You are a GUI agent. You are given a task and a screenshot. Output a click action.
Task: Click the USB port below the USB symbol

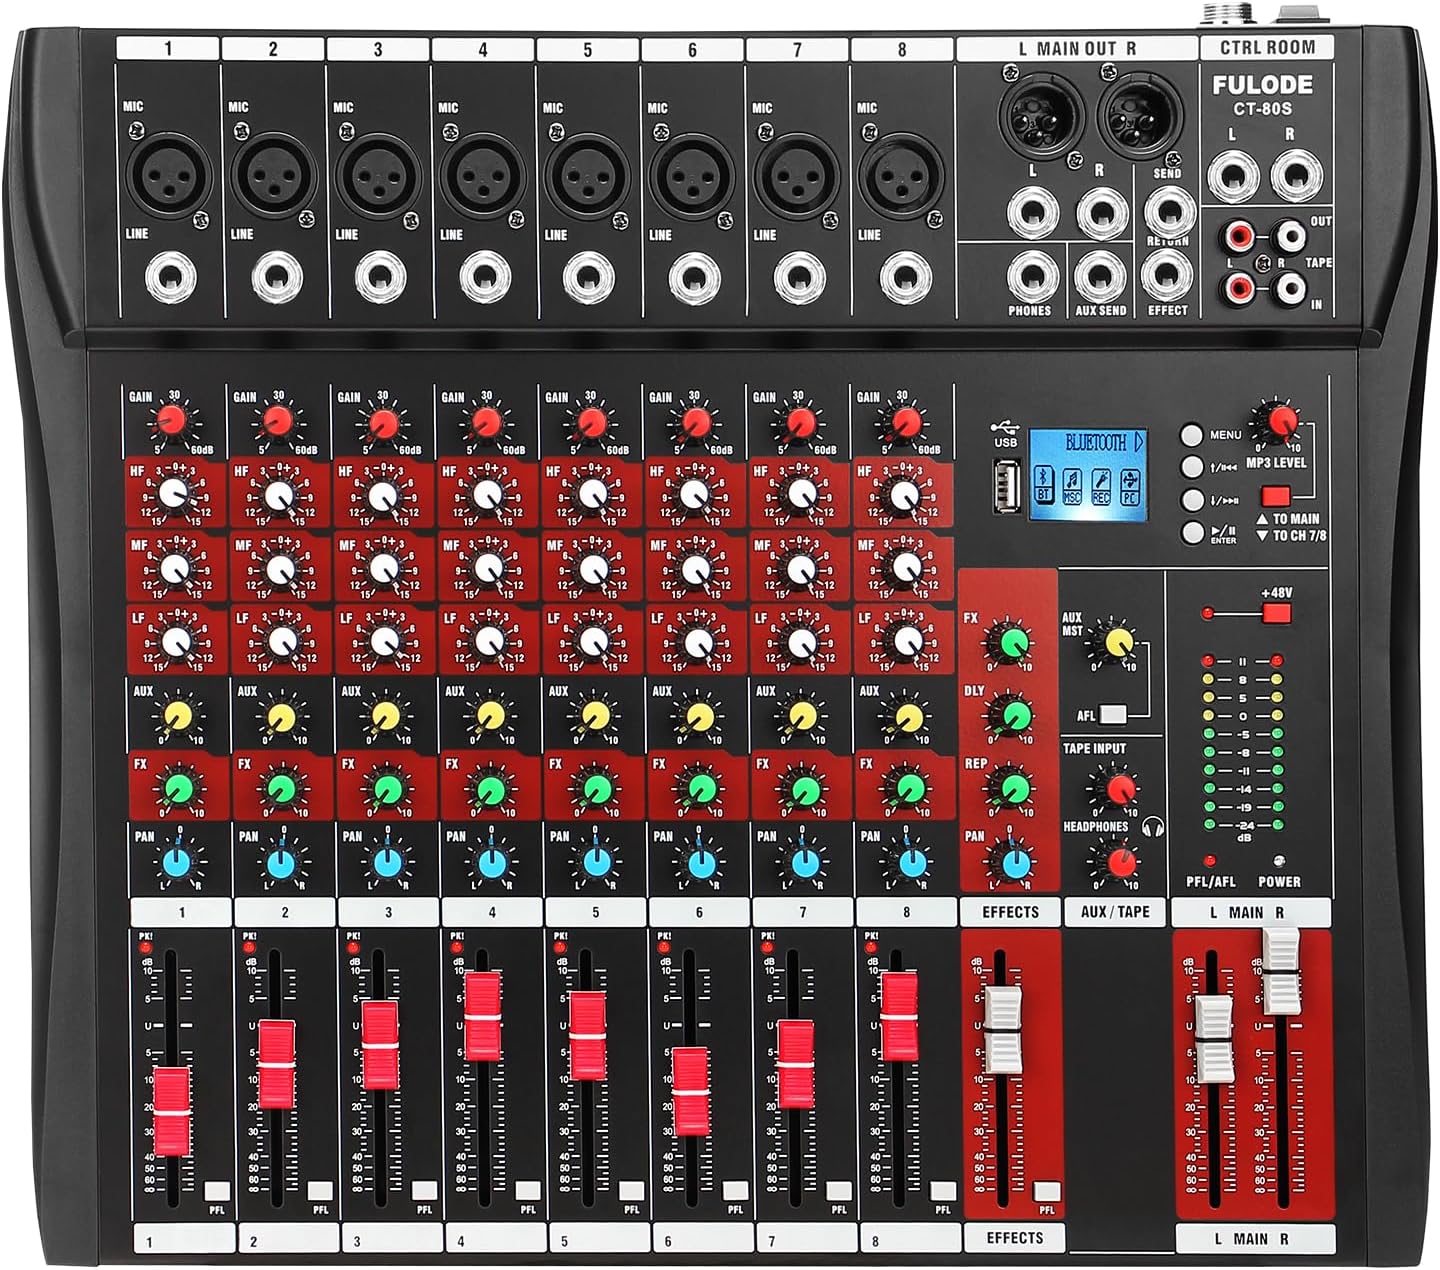pyautogui.click(x=1006, y=486)
